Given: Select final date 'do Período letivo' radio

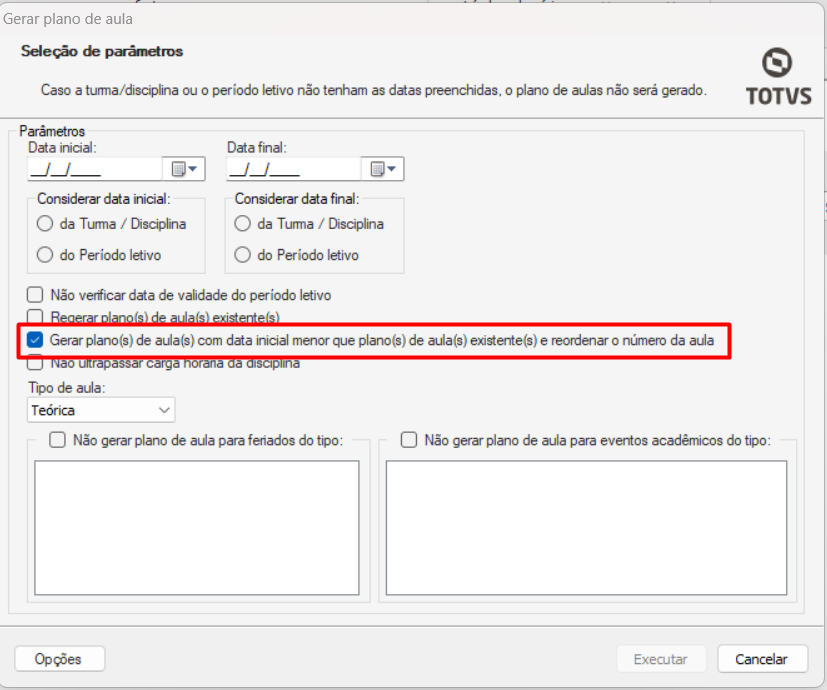Looking at the screenshot, I should pos(243,255).
